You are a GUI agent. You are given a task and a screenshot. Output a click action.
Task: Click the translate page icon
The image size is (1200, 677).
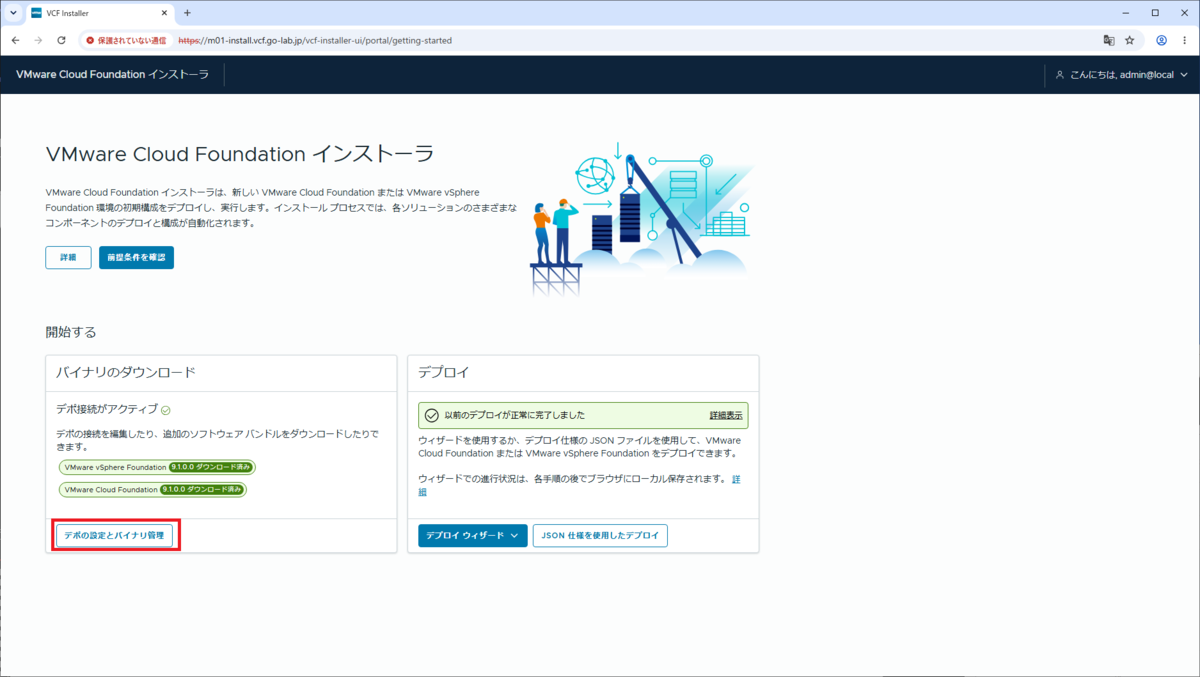coord(1108,41)
